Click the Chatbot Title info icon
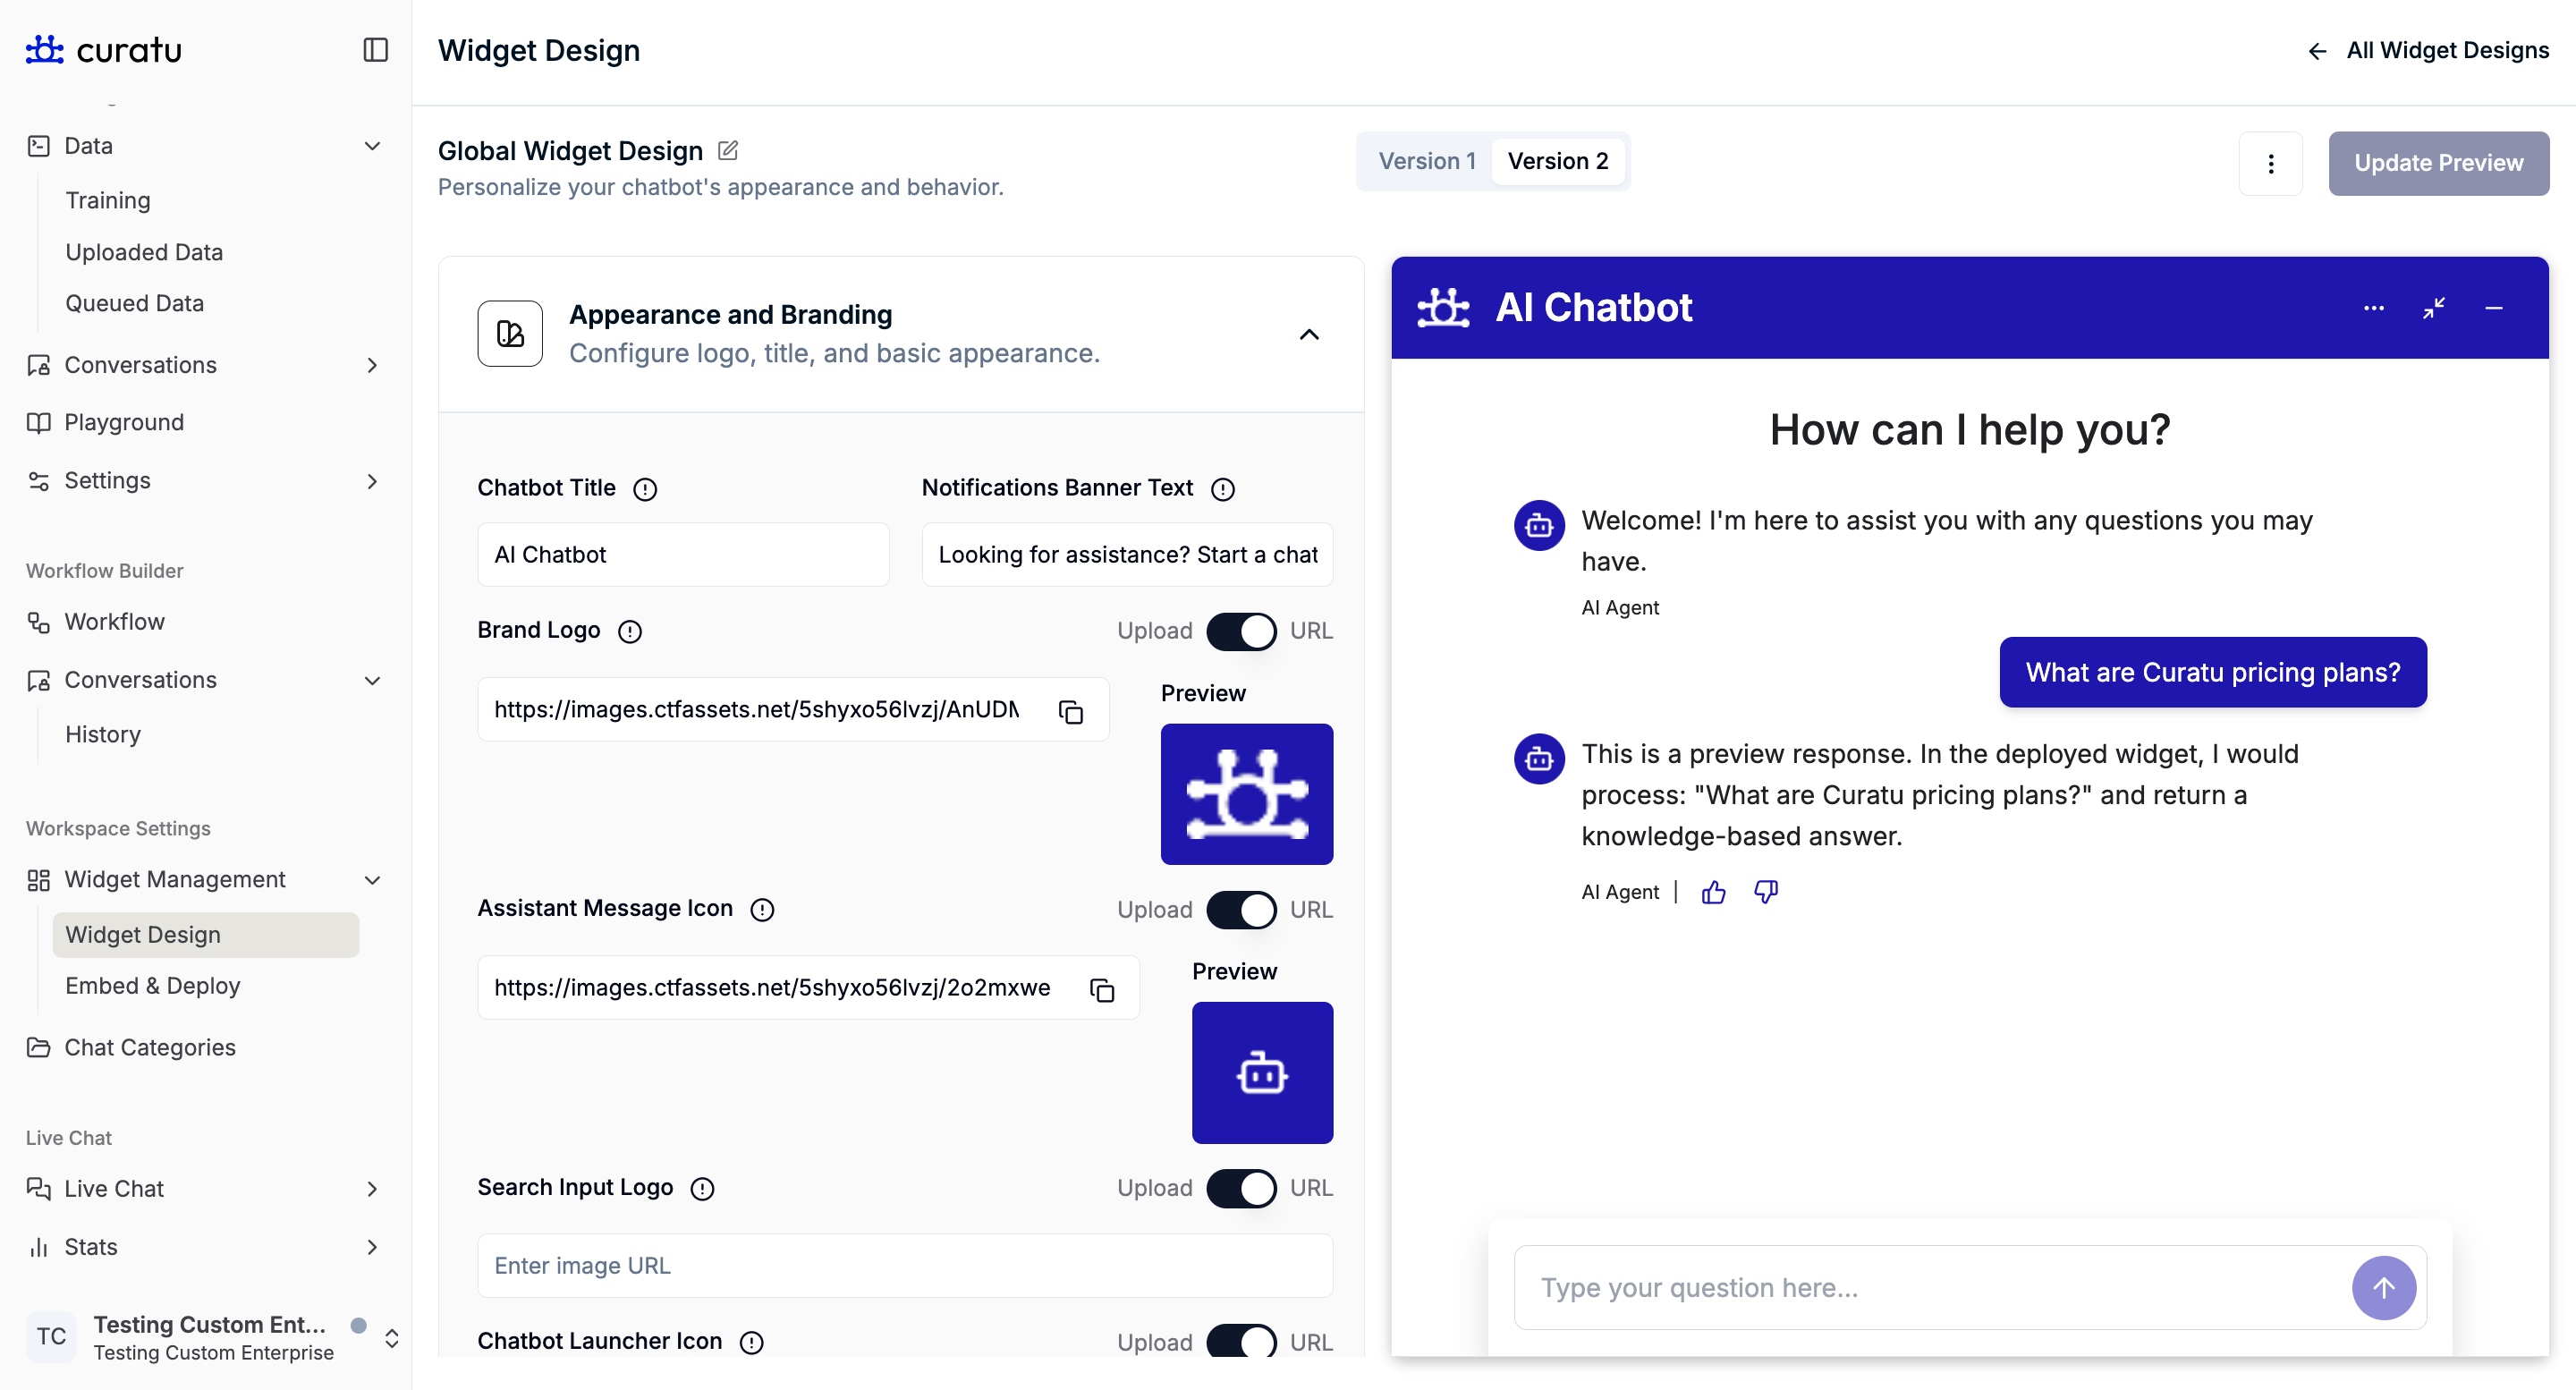Viewport: 2576px width, 1390px height. point(645,489)
